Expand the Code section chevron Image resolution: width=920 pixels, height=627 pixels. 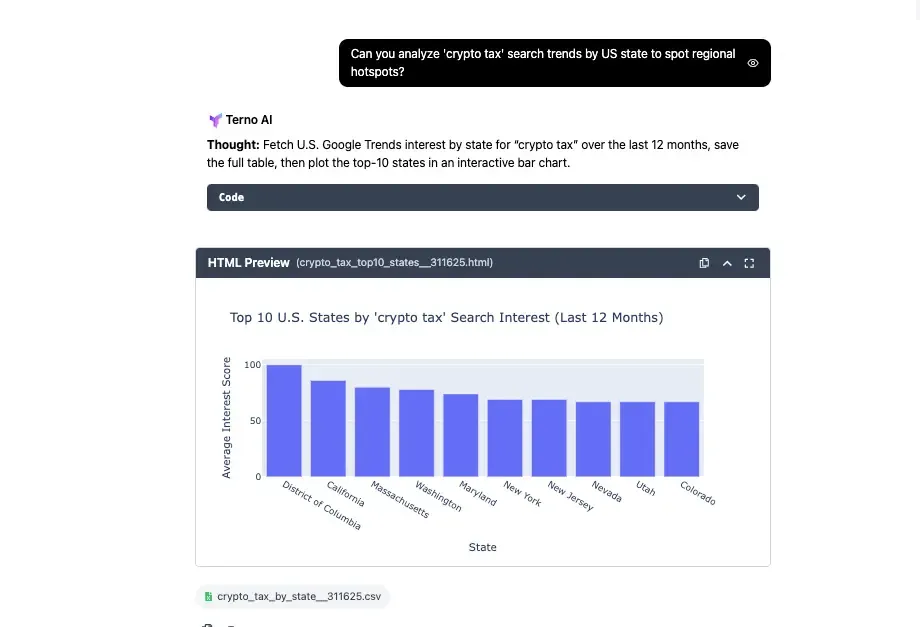pyautogui.click(x=741, y=197)
